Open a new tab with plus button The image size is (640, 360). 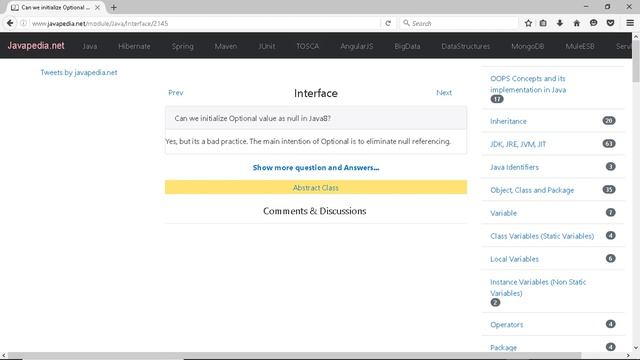pyautogui.click(x=113, y=7)
